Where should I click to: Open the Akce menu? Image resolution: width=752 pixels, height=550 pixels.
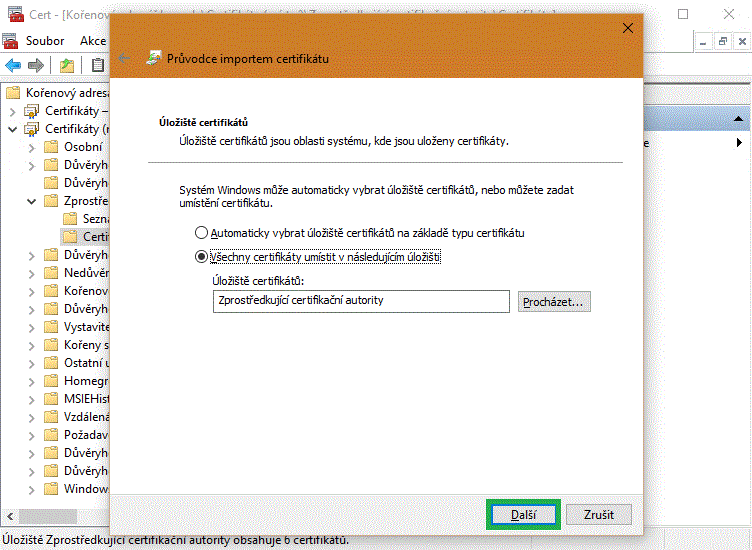coord(93,41)
